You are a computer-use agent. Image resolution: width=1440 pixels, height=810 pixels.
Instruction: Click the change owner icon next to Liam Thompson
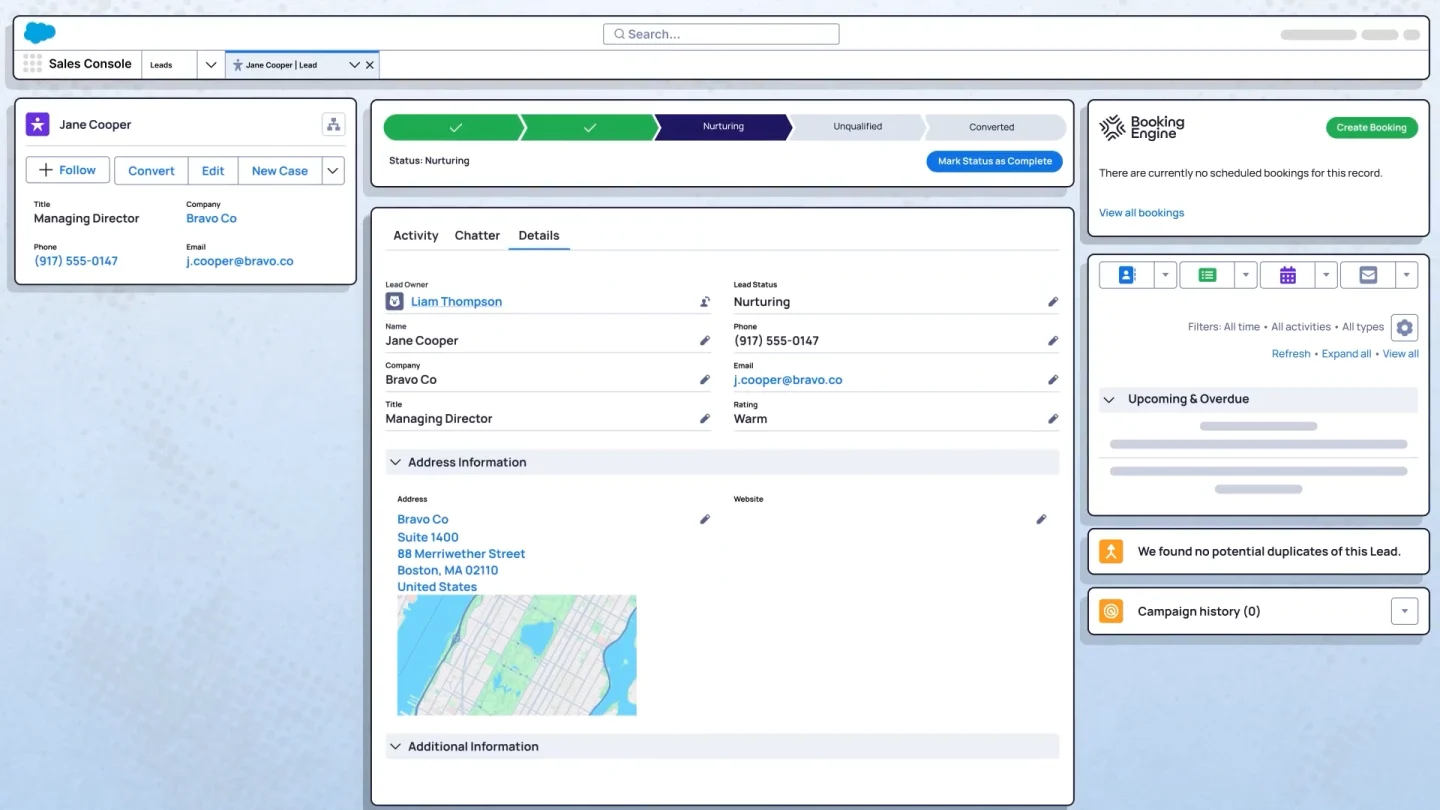pos(705,302)
